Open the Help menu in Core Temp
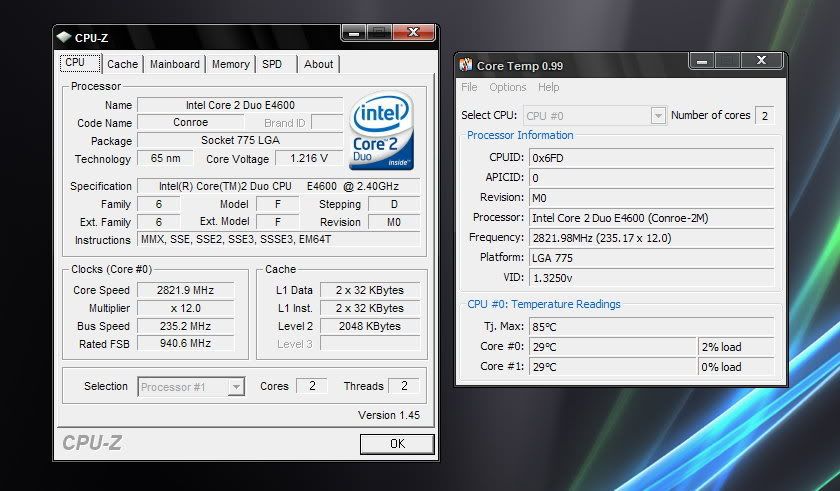 tap(549, 87)
